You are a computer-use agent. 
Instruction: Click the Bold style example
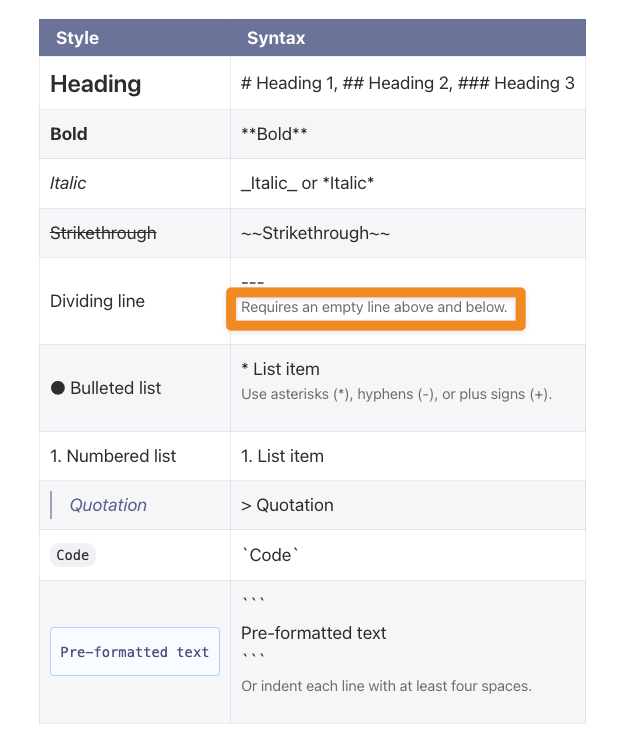click(x=69, y=134)
